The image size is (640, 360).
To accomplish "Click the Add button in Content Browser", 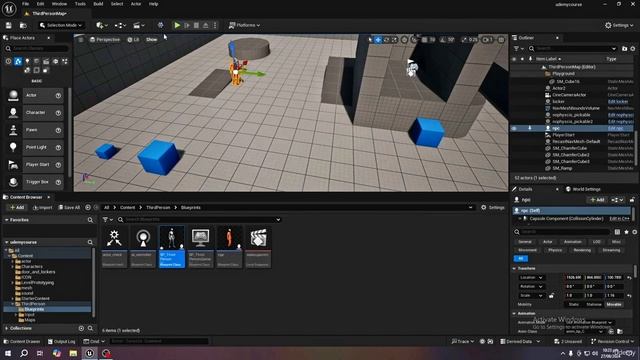I will coord(17,208).
